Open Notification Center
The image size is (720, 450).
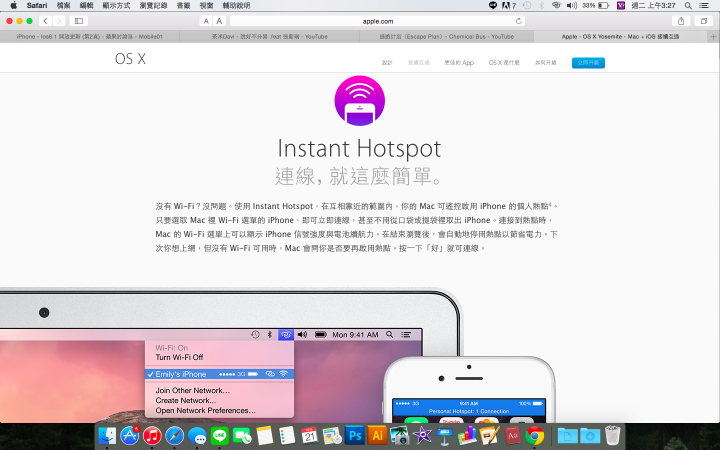703,6
